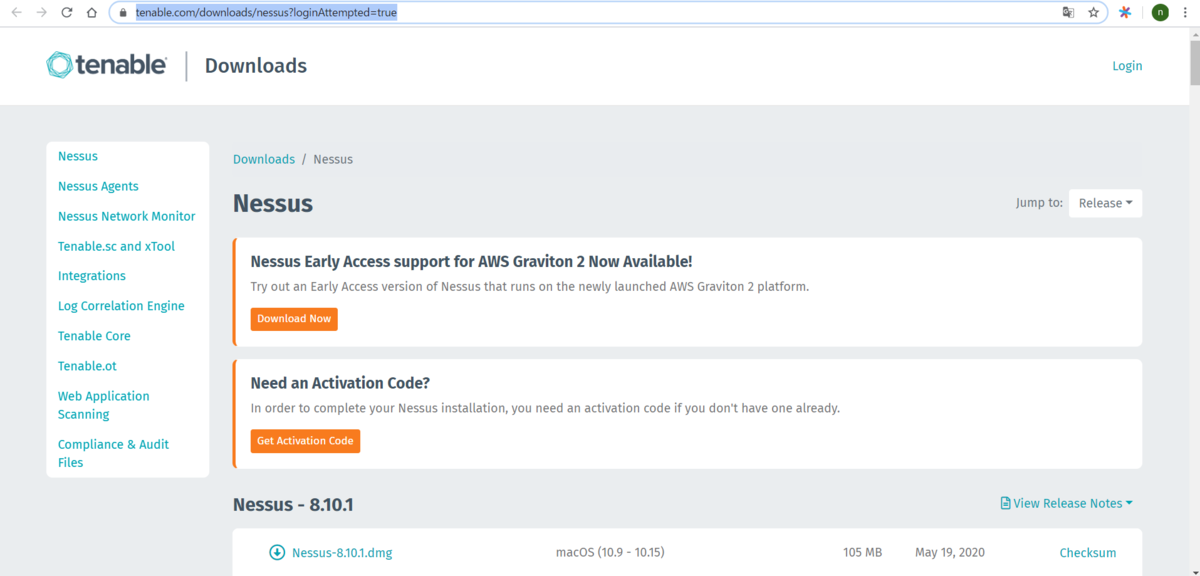Viewport: 1200px width, 576px height.
Task: Go to Tenable.sc and xTool
Action: pos(114,246)
